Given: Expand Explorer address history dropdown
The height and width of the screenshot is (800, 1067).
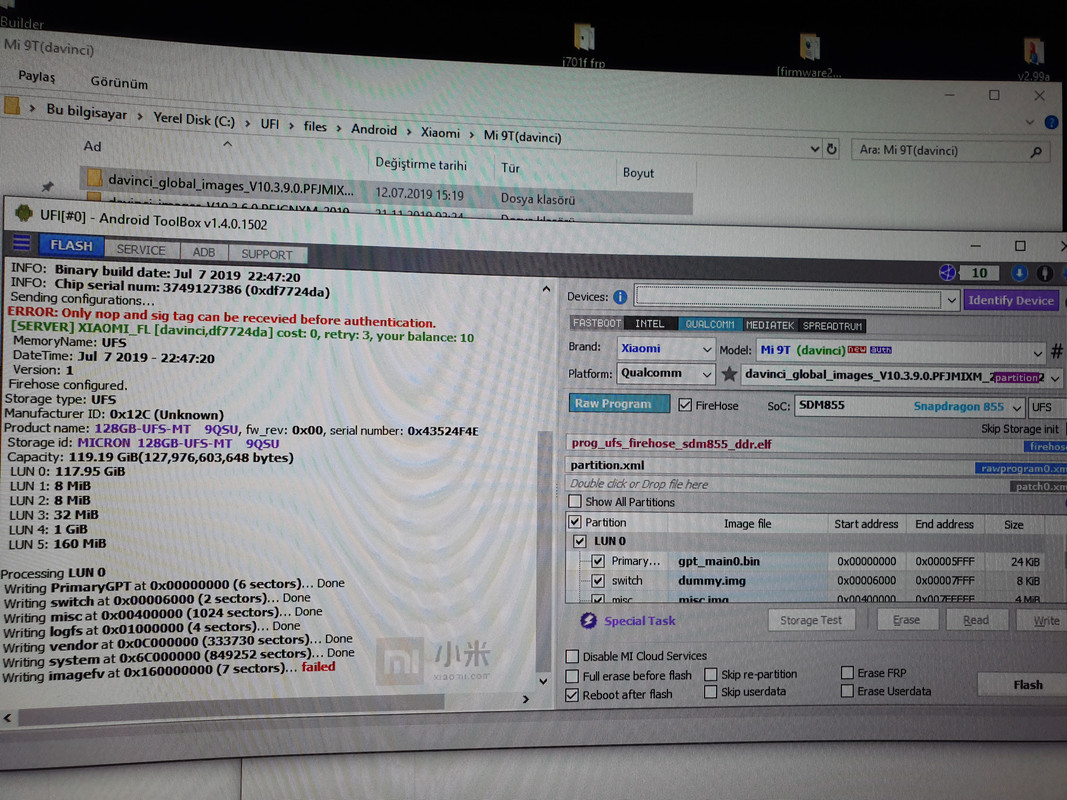Looking at the screenshot, I should tap(815, 148).
